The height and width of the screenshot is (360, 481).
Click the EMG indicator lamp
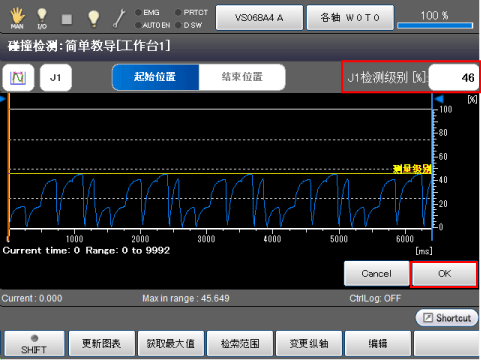pyautogui.click(x=138, y=13)
